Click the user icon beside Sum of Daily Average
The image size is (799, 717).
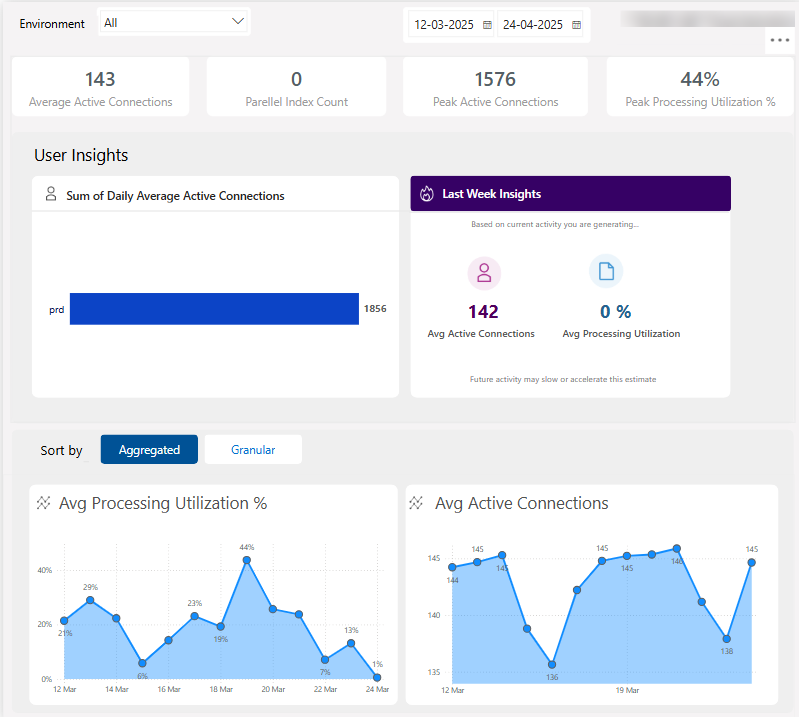(51, 194)
